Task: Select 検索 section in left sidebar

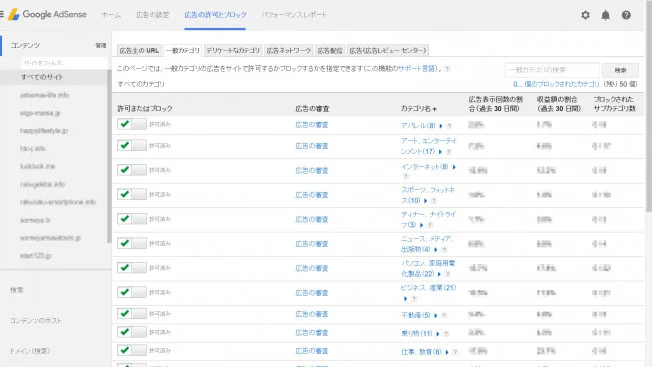Action: click(17, 290)
